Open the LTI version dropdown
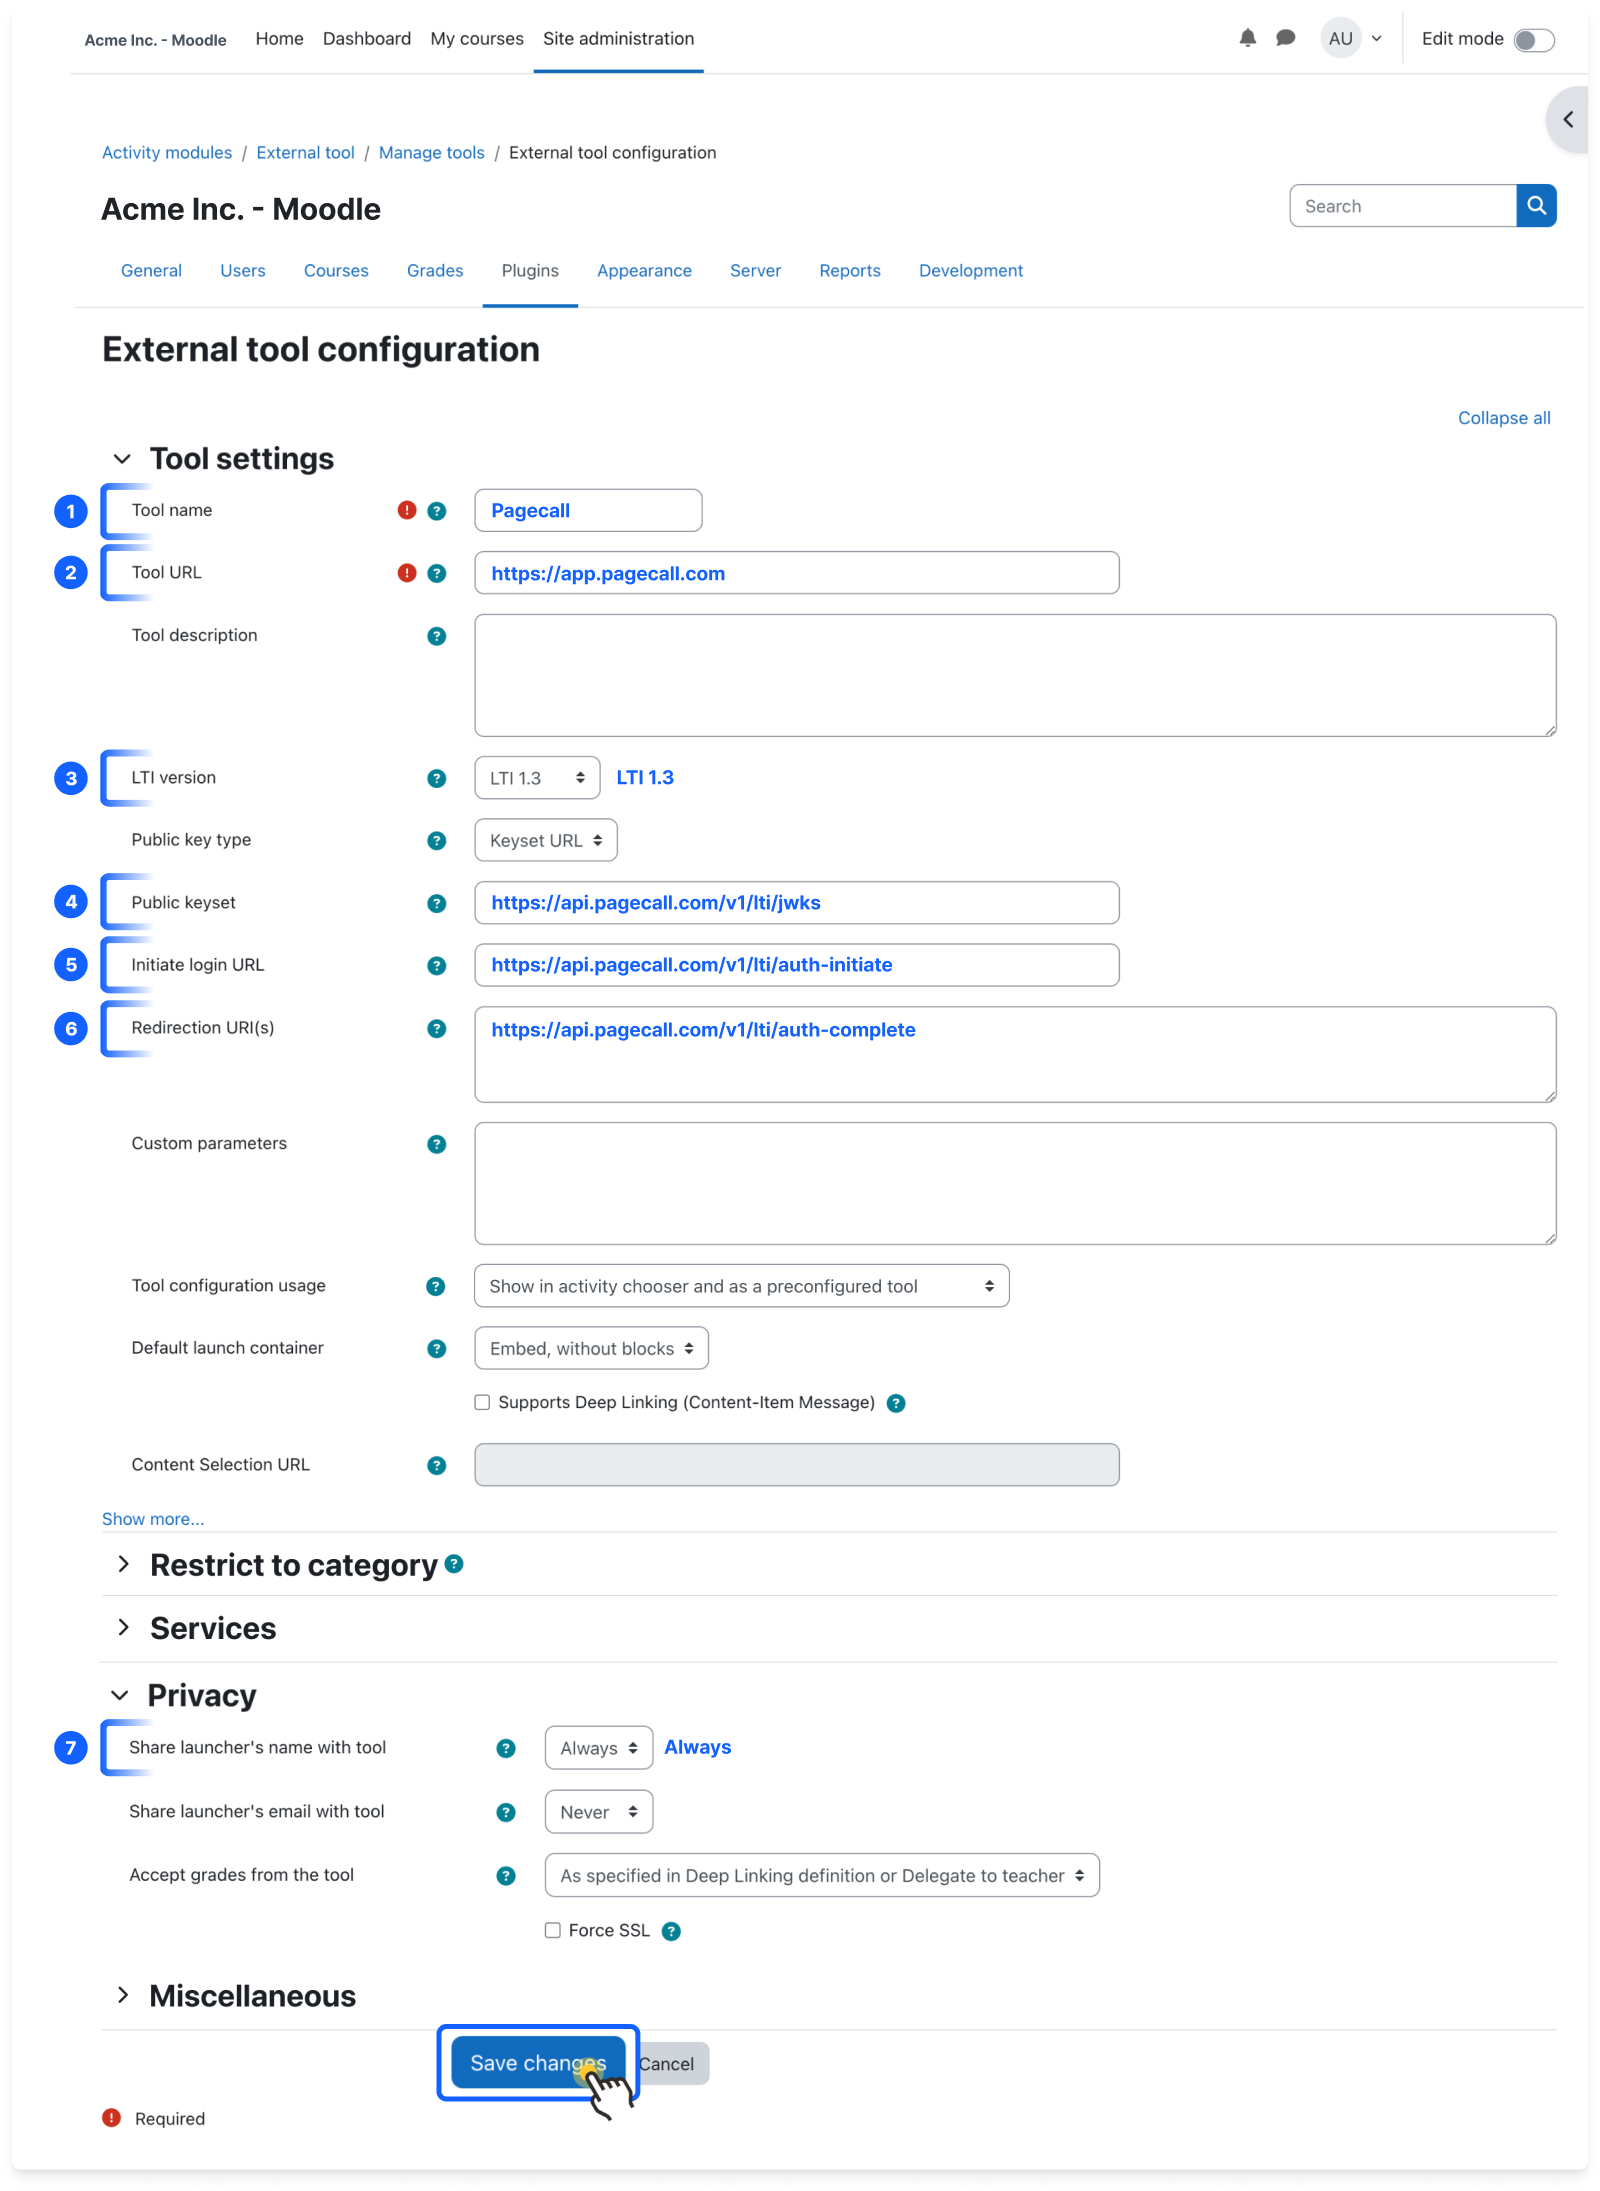This screenshot has height=2191, width=1600. [537, 778]
